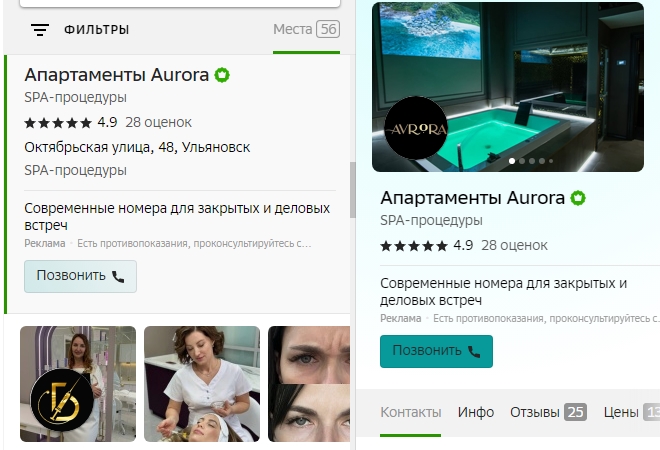Select the first carousel dot on photo
Screen dimensions: 660x450
coord(513,160)
